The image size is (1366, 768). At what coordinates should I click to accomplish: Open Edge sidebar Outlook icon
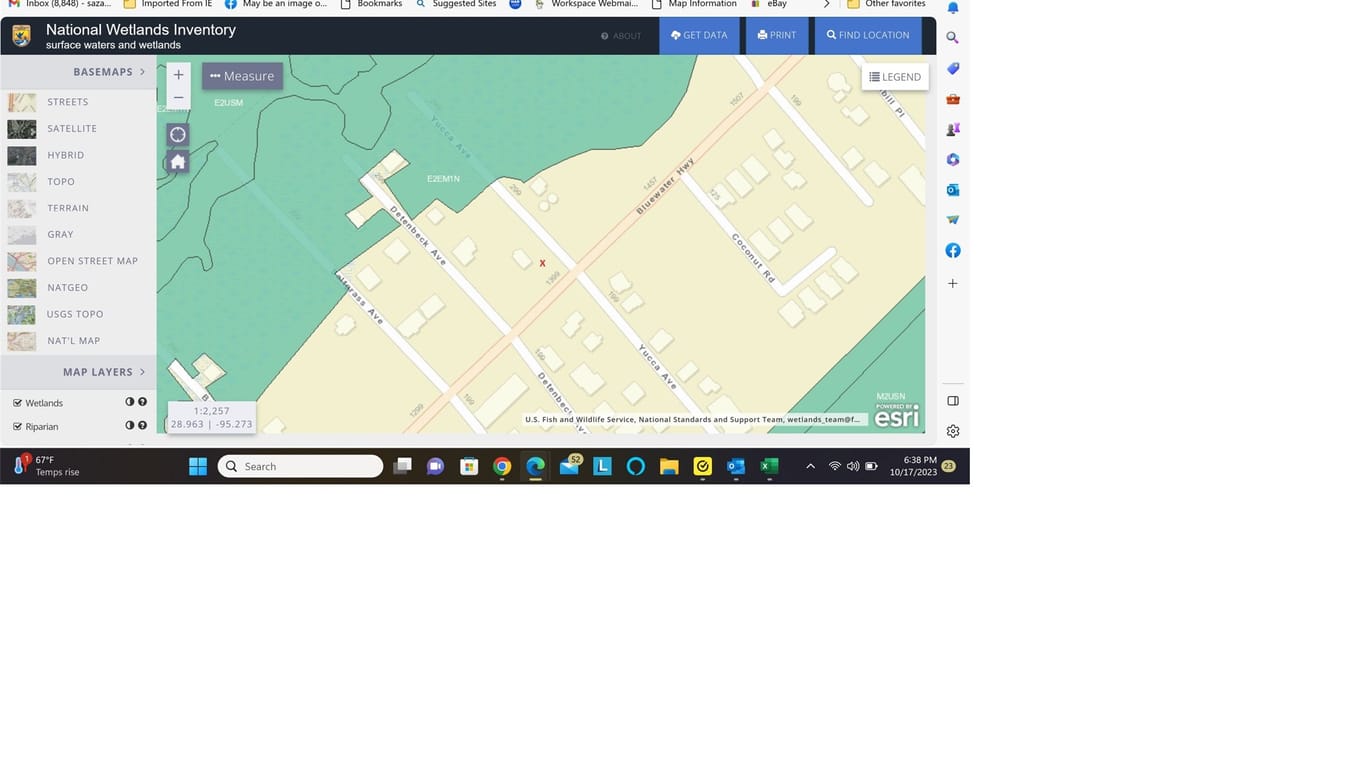pyautogui.click(x=953, y=190)
